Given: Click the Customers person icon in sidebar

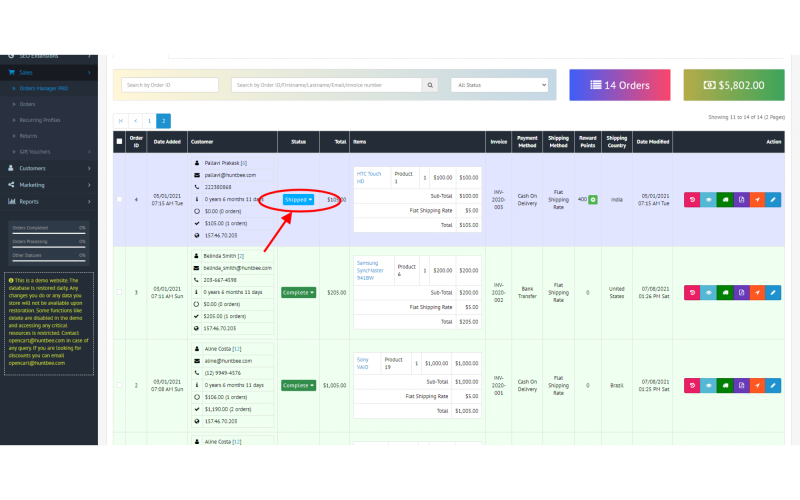Looking at the screenshot, I should click(x=11, y=168).
